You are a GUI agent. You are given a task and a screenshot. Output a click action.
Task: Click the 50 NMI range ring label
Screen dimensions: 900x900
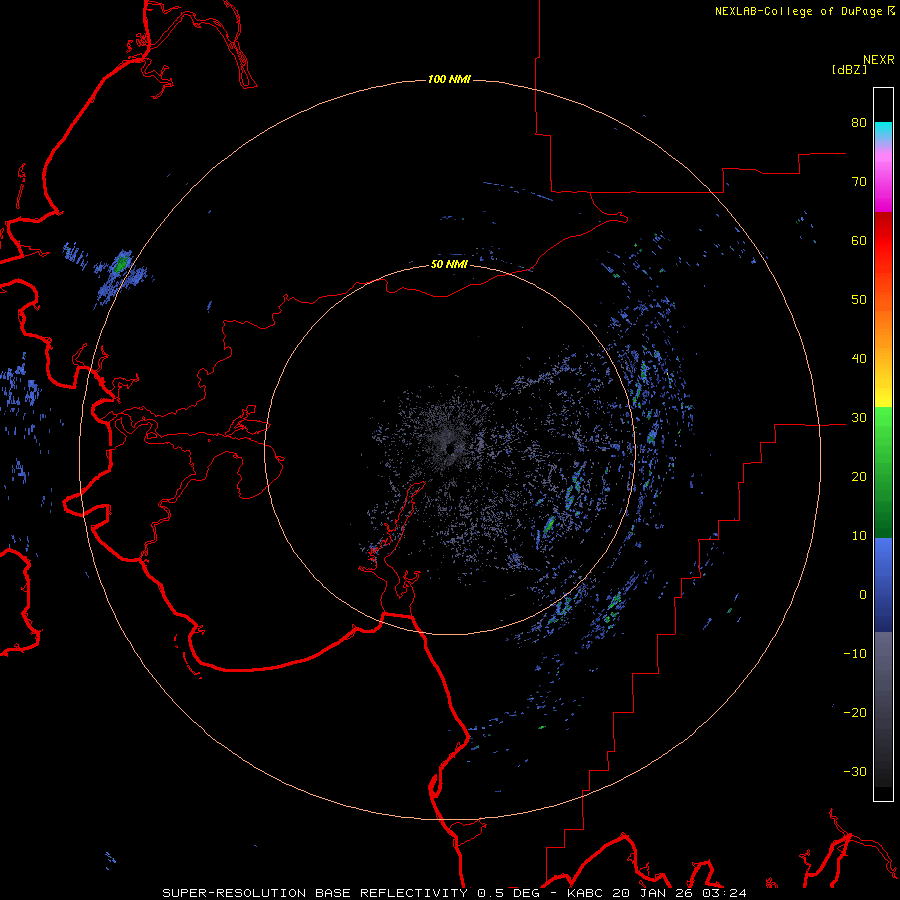click(x=449, y=265)
